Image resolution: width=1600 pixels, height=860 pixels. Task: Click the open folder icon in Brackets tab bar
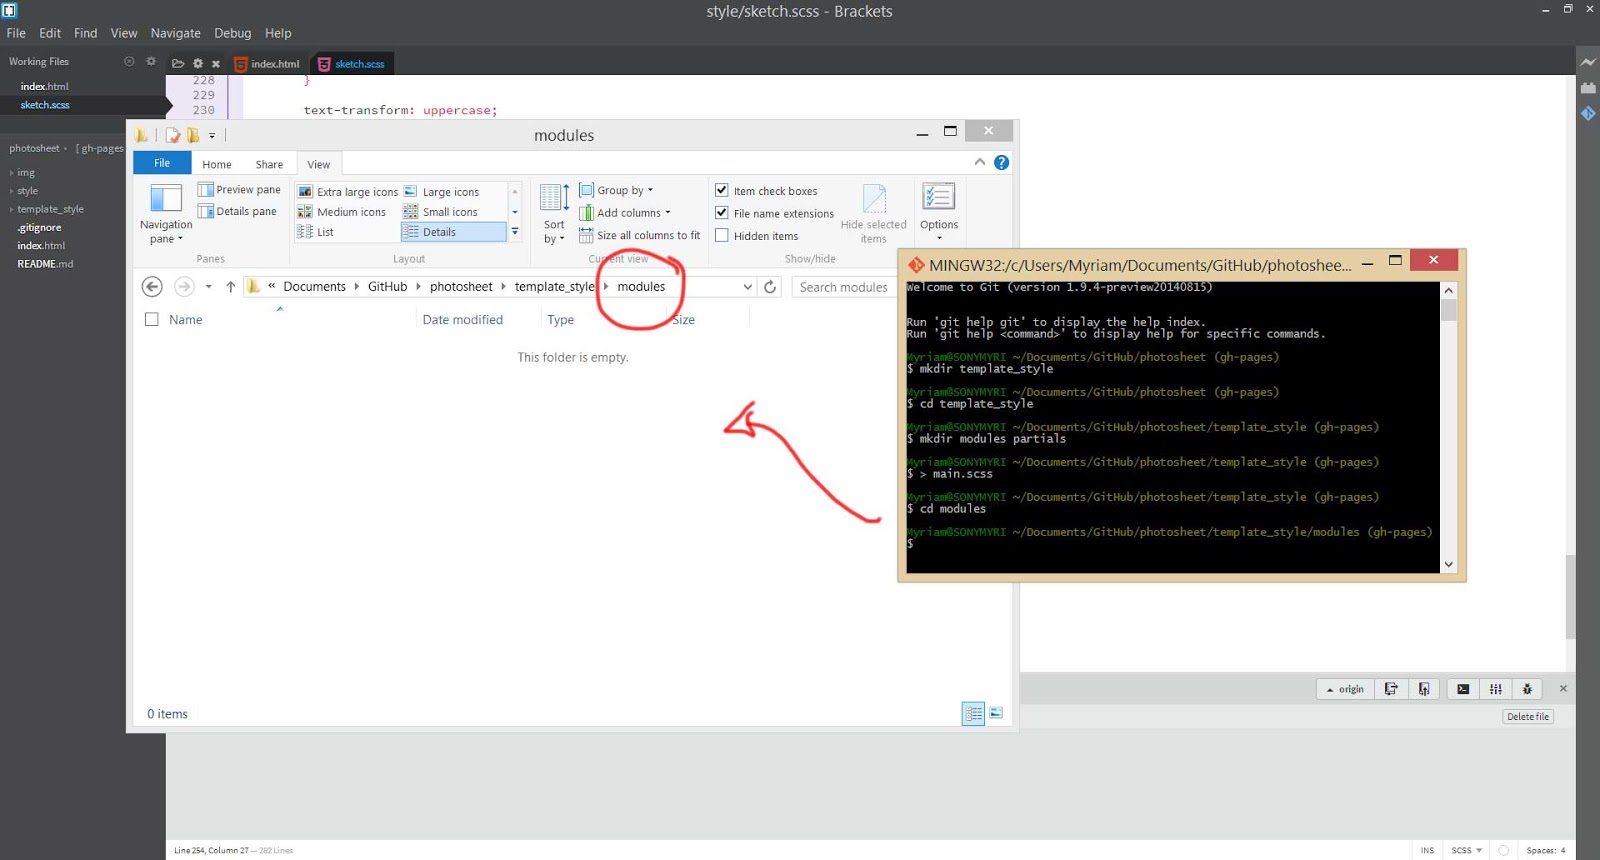(178, 63)
